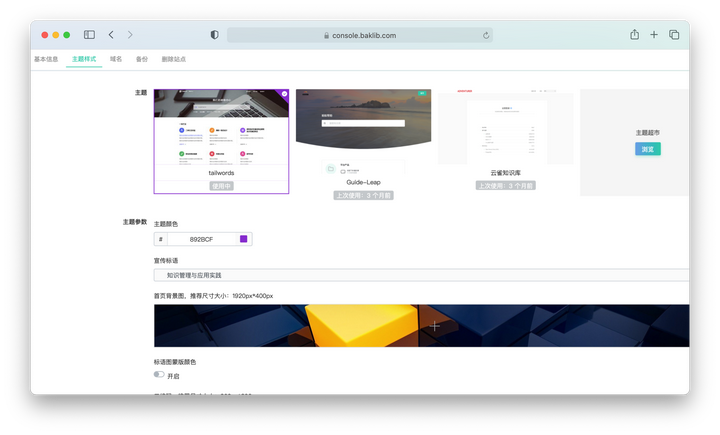Click the Guide-Leap last-used badge
The height and width of the screenshot is (435, 720).
(363, 195)
